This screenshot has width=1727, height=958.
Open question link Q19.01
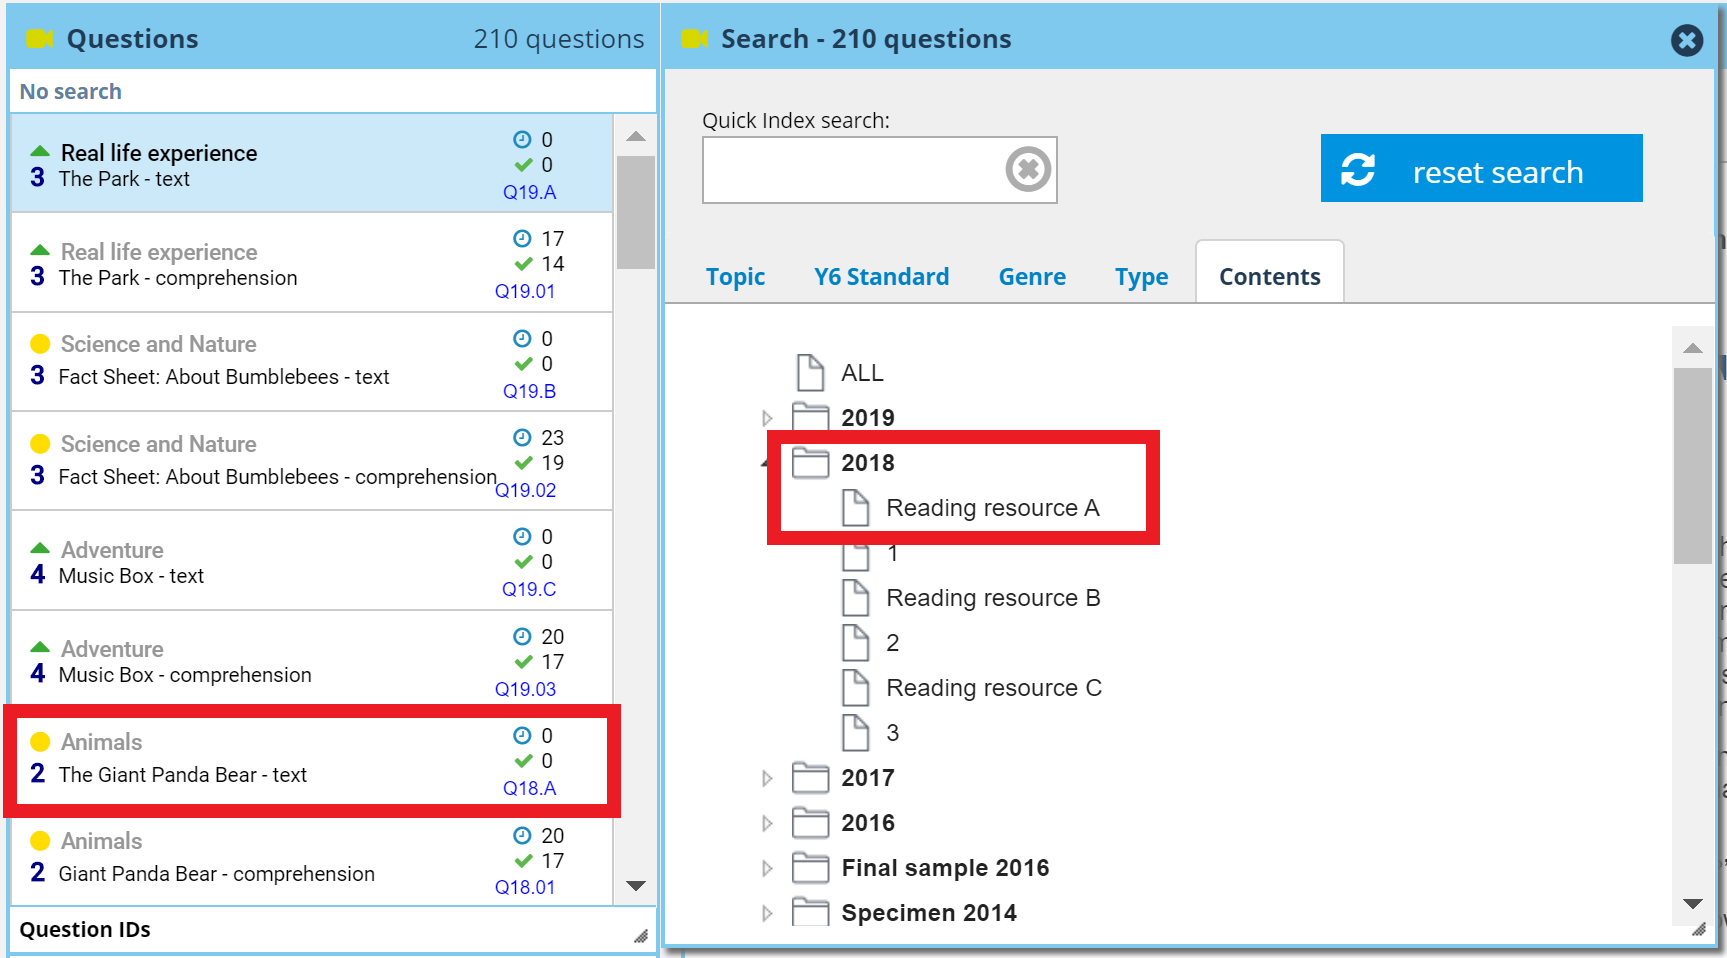[x=525, y=291]
